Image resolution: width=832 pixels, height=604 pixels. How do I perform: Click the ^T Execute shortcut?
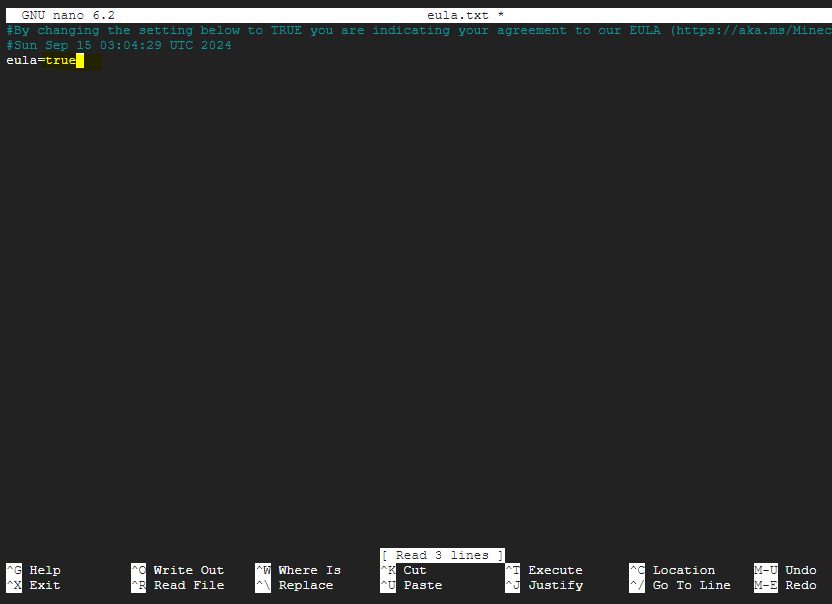click(x=544, y=570)
